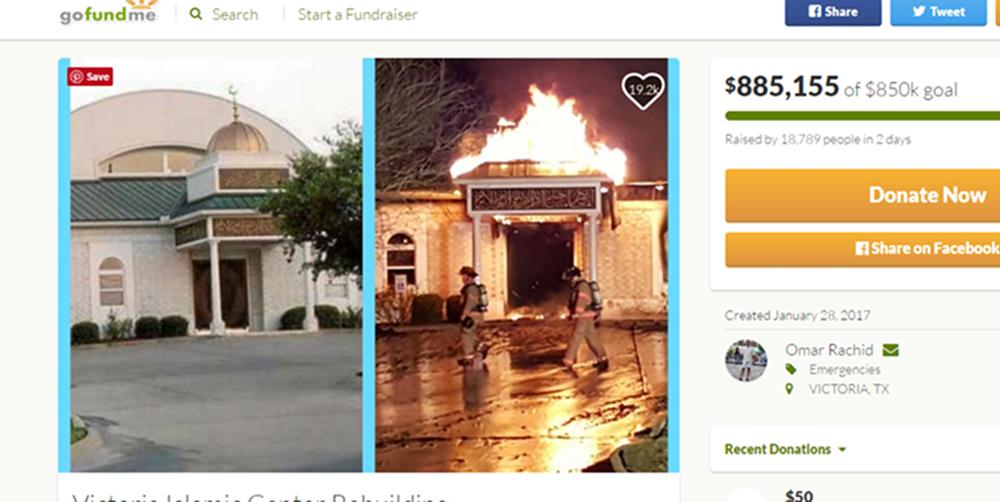Click the green fundraising progress bar

pyautogui.click(x=862, y=115)
